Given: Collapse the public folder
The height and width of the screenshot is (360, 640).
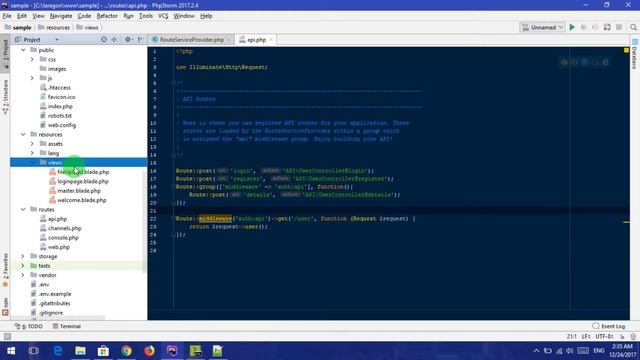Looking at the screenshot, I should [23, 50].
